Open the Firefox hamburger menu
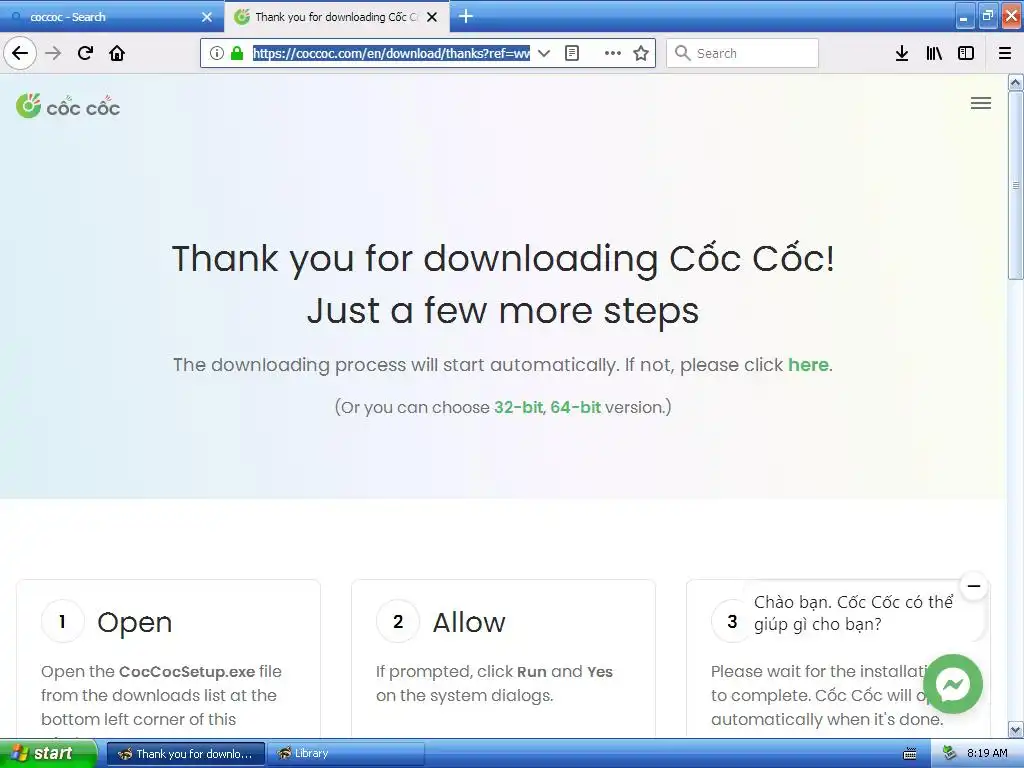 point(1005,53)
